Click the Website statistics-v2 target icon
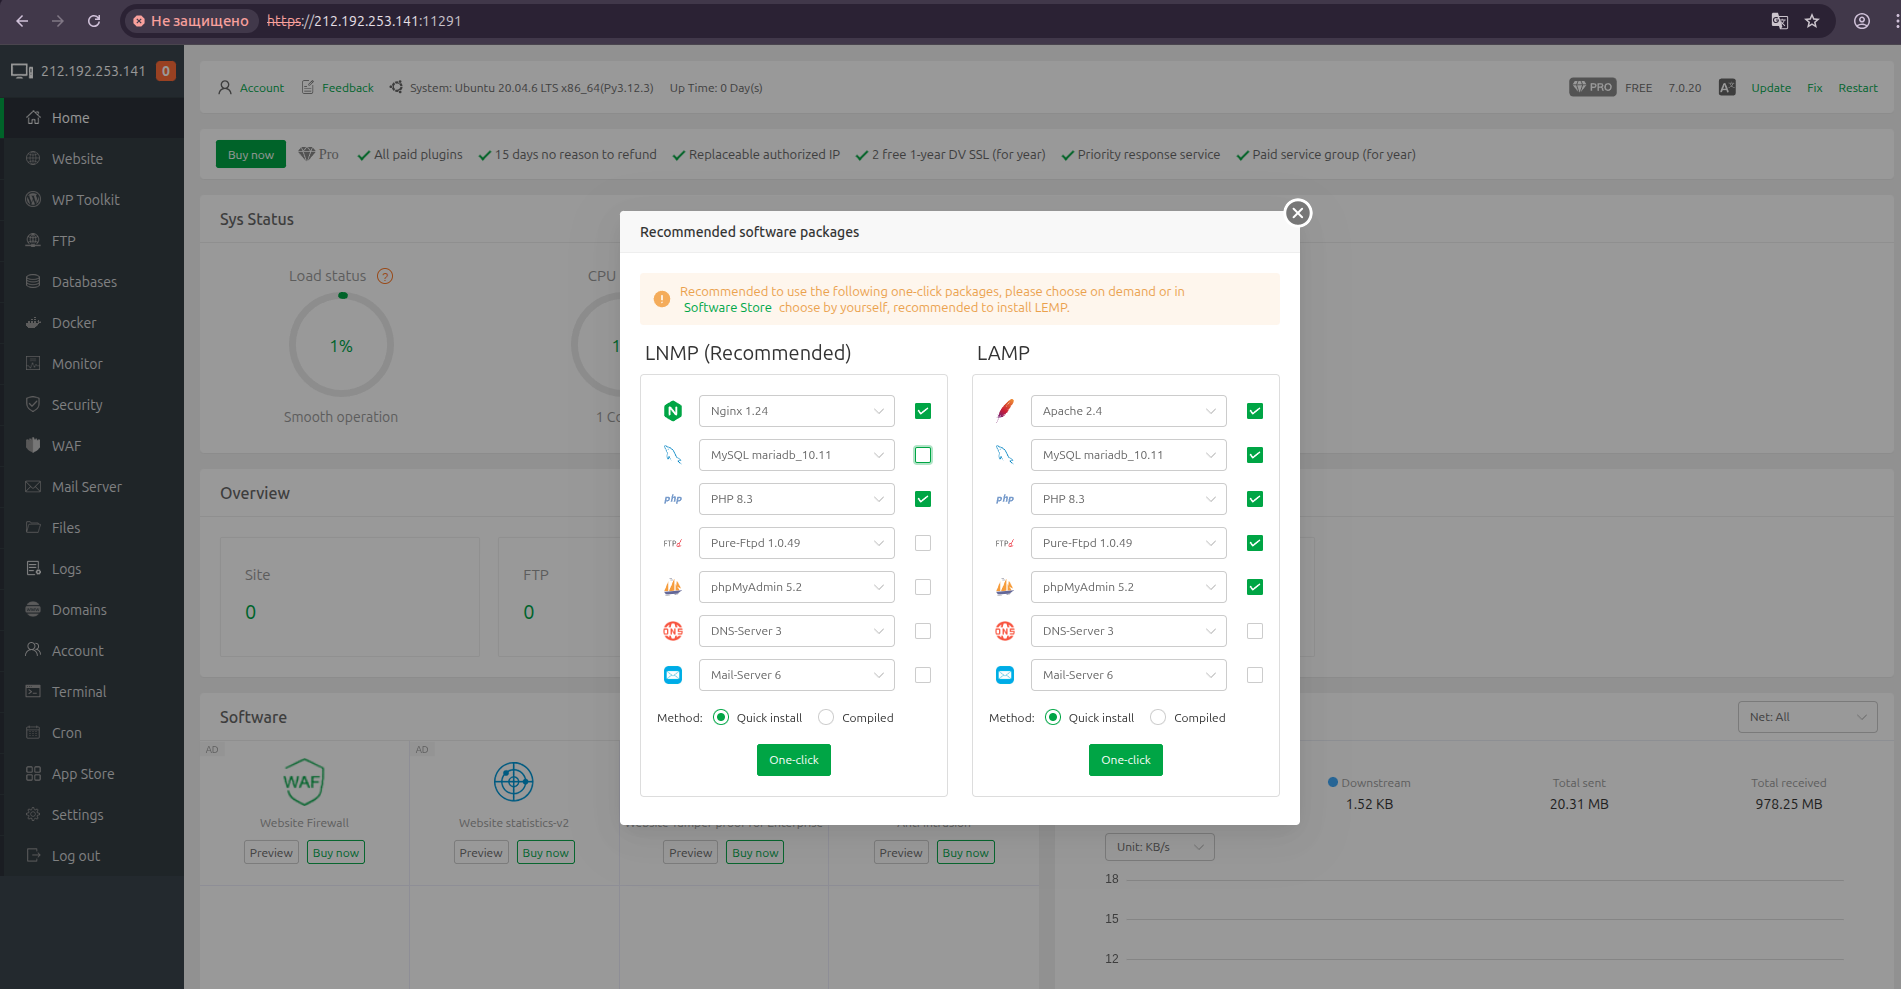Image resolution: width=1901 pixels, height=989 pixels. pyautogui.click(x=514, y=782)
